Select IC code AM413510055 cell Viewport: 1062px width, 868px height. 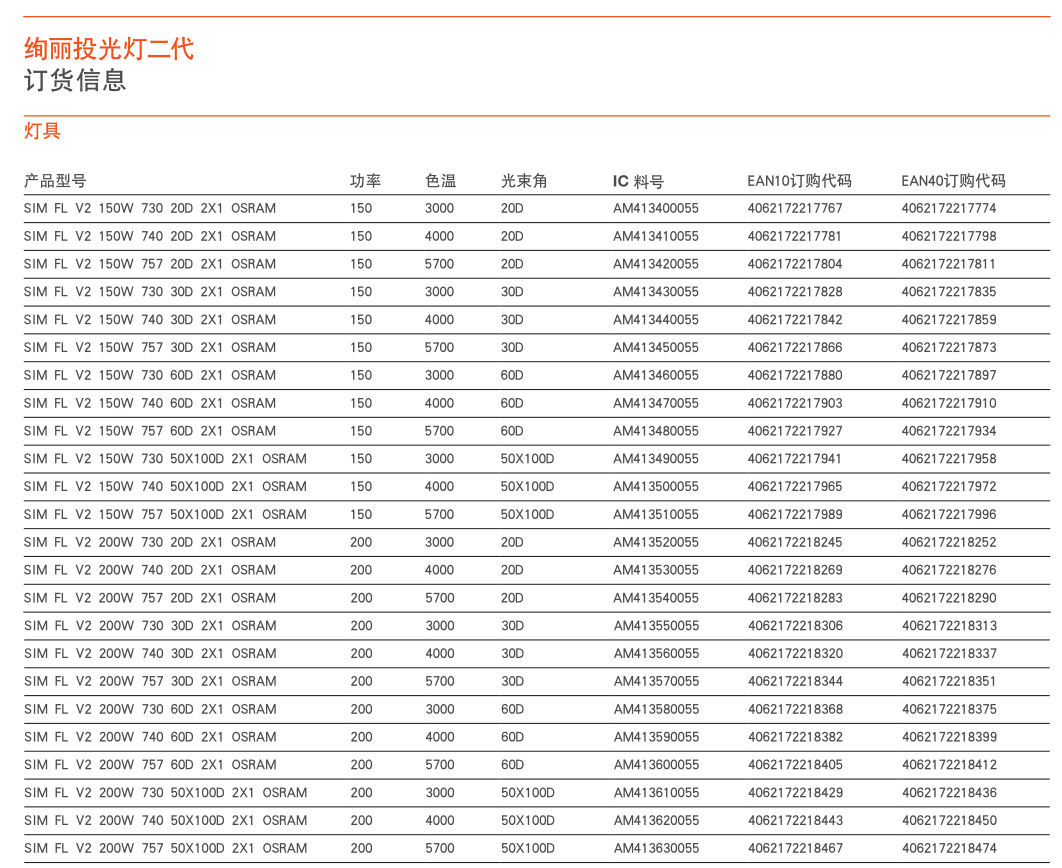coord(656,515)
